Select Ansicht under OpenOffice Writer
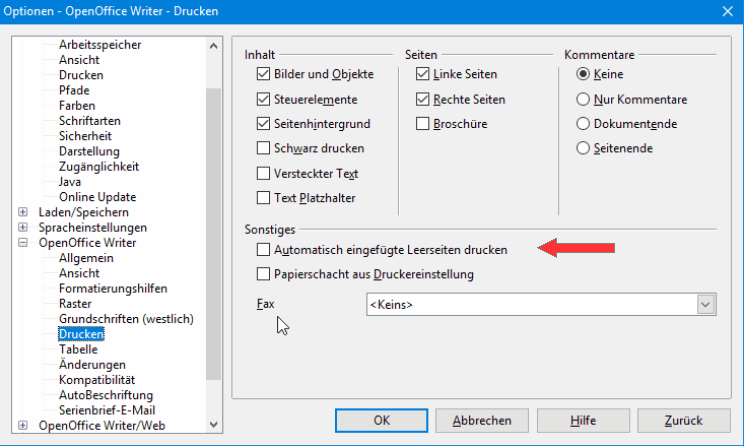744x447 pixels. click(x=79, y=273)
